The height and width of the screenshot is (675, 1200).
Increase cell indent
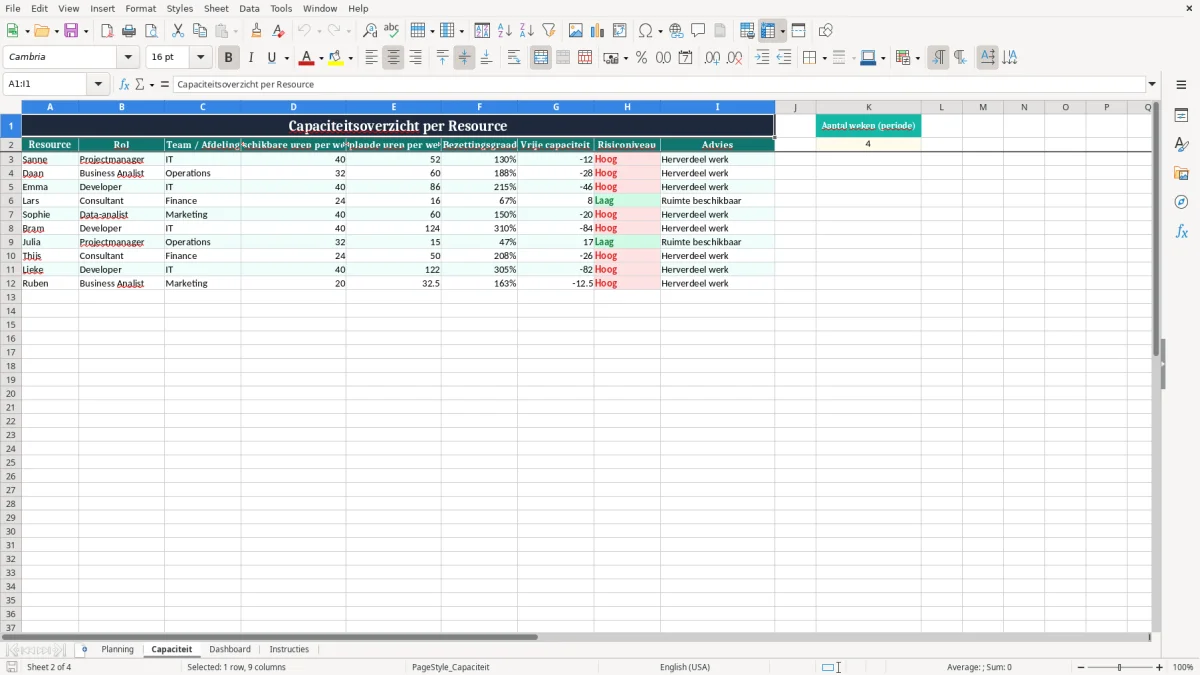click(x=762, y=58)
